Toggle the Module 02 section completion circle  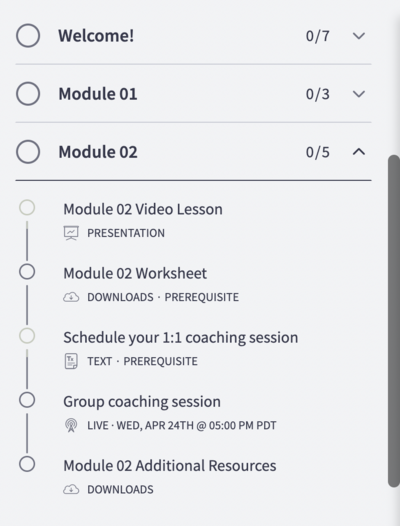[28, 152]
